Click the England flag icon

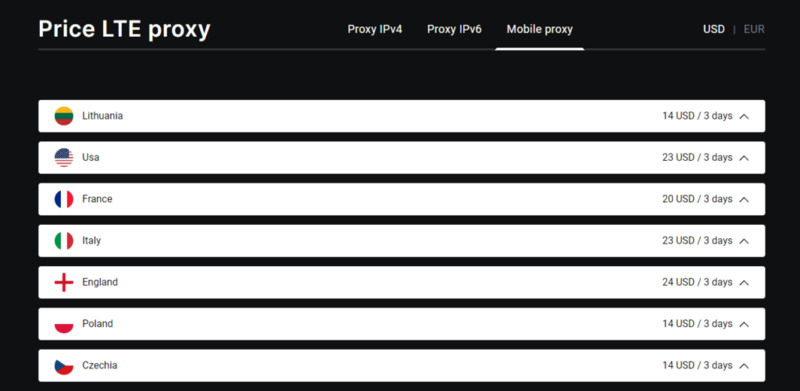pyautogui.click(x=64, y=282)
